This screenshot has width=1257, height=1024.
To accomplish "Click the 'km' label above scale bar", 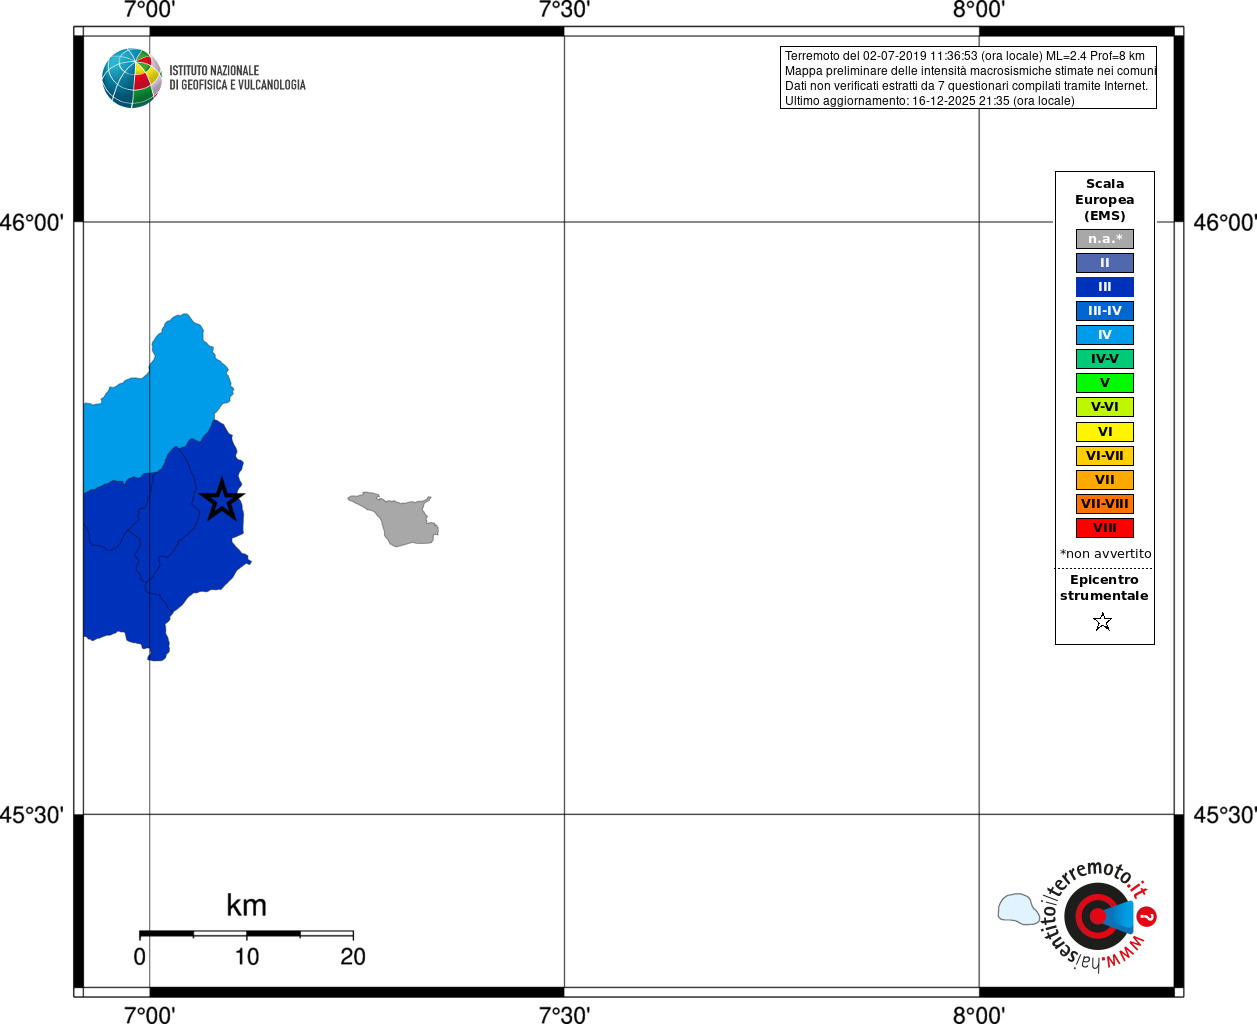I will click(x=246, y=905).
